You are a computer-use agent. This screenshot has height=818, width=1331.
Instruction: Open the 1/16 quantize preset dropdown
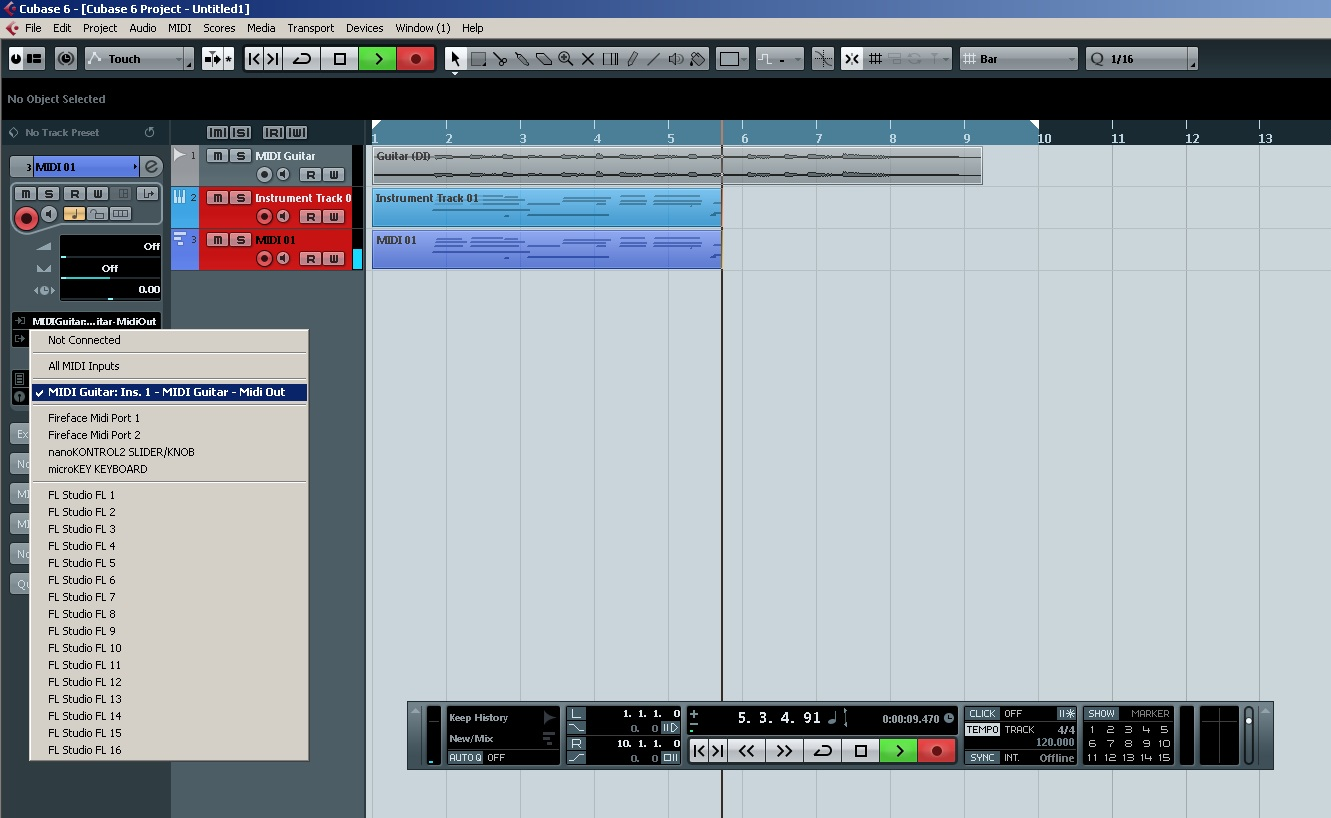pos(1141,59)
